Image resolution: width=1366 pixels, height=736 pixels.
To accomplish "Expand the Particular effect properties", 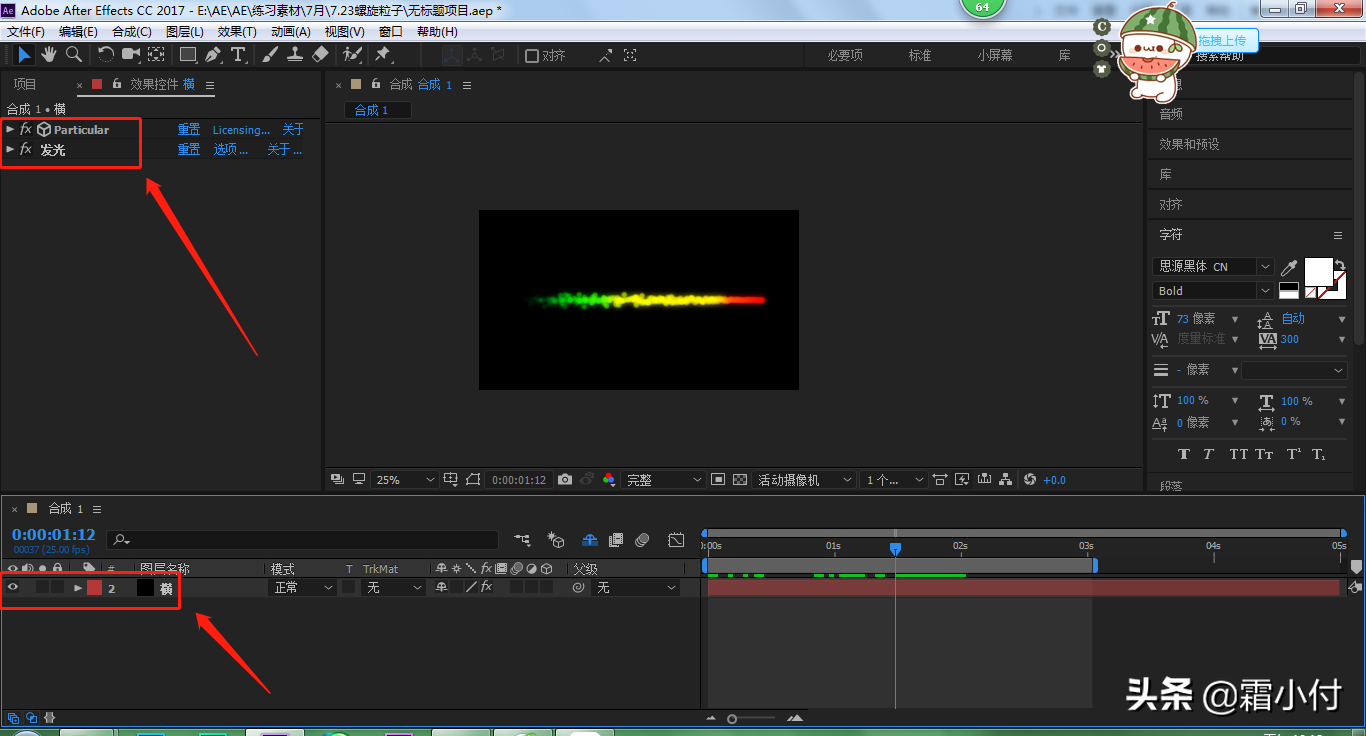I will (x=10, y=129).
